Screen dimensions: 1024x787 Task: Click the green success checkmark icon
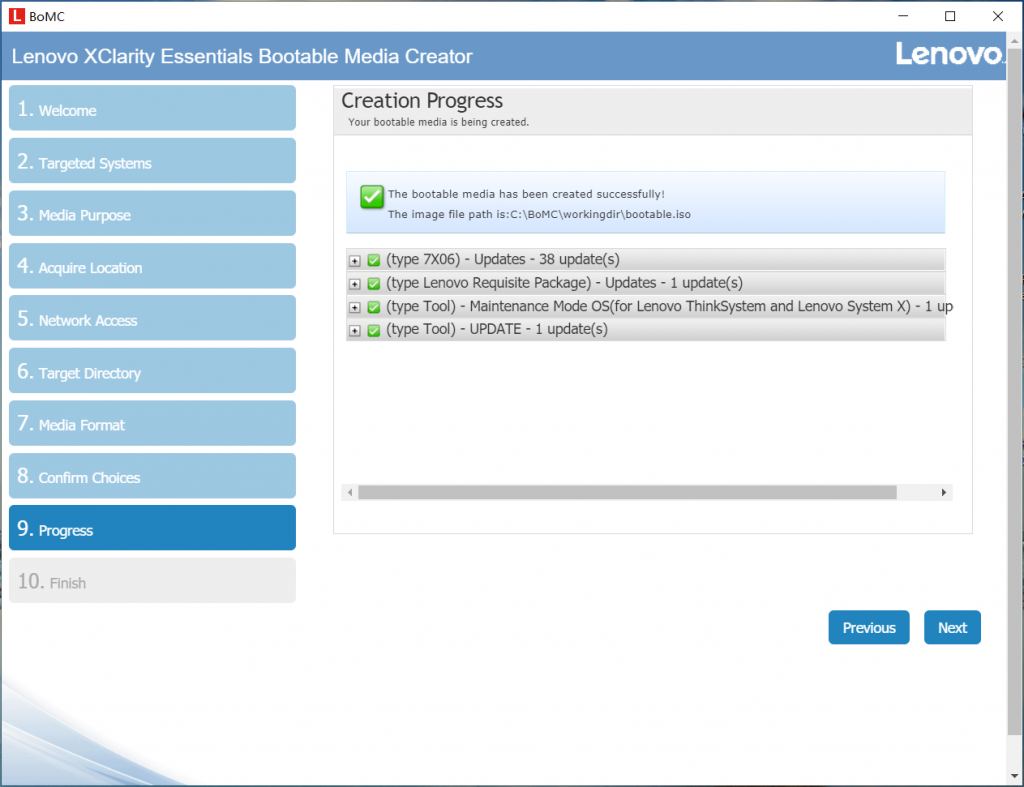(372, 196)
